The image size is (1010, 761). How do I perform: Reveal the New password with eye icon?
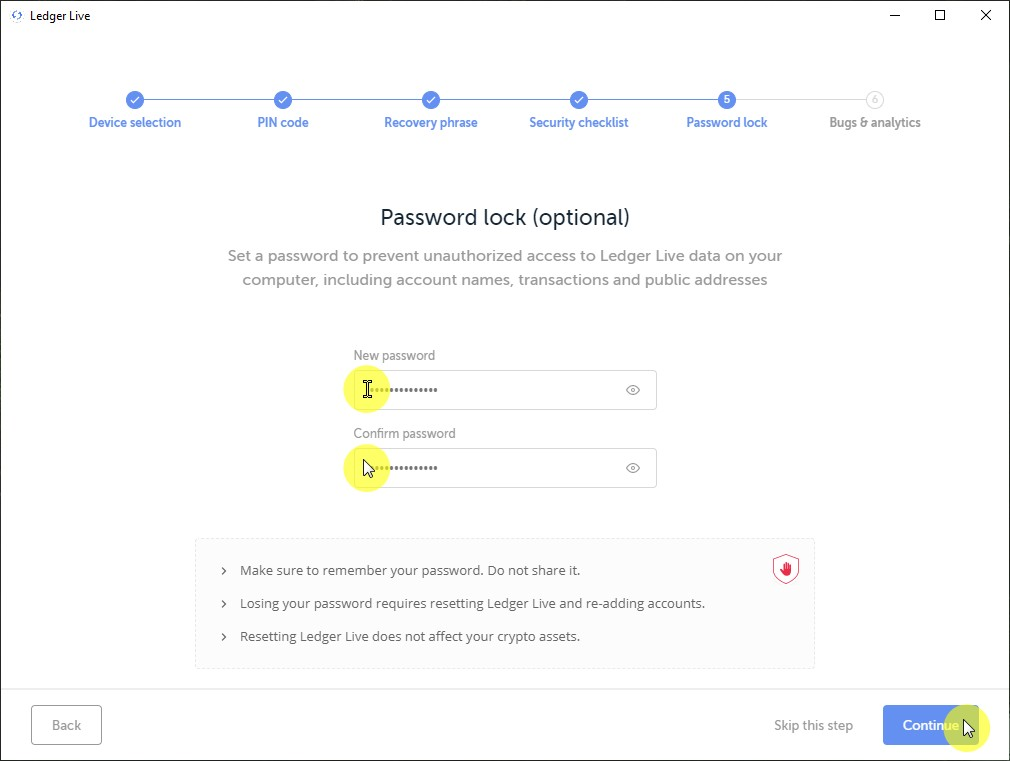click(633, 390)
